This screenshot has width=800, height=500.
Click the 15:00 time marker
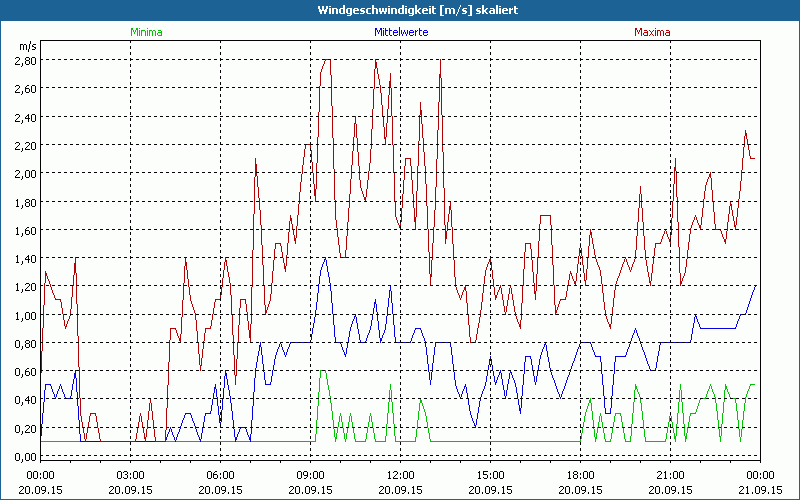point(490,475)
